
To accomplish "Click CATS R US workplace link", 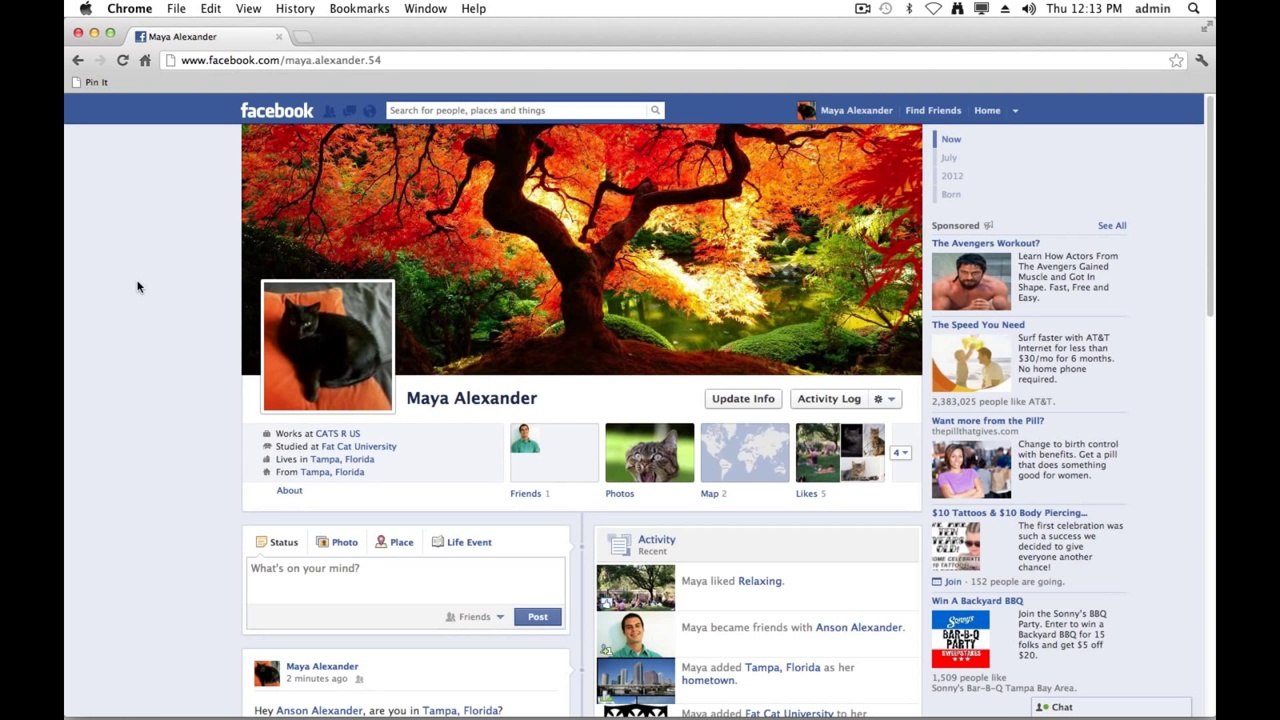I will [x=338, y=434].
